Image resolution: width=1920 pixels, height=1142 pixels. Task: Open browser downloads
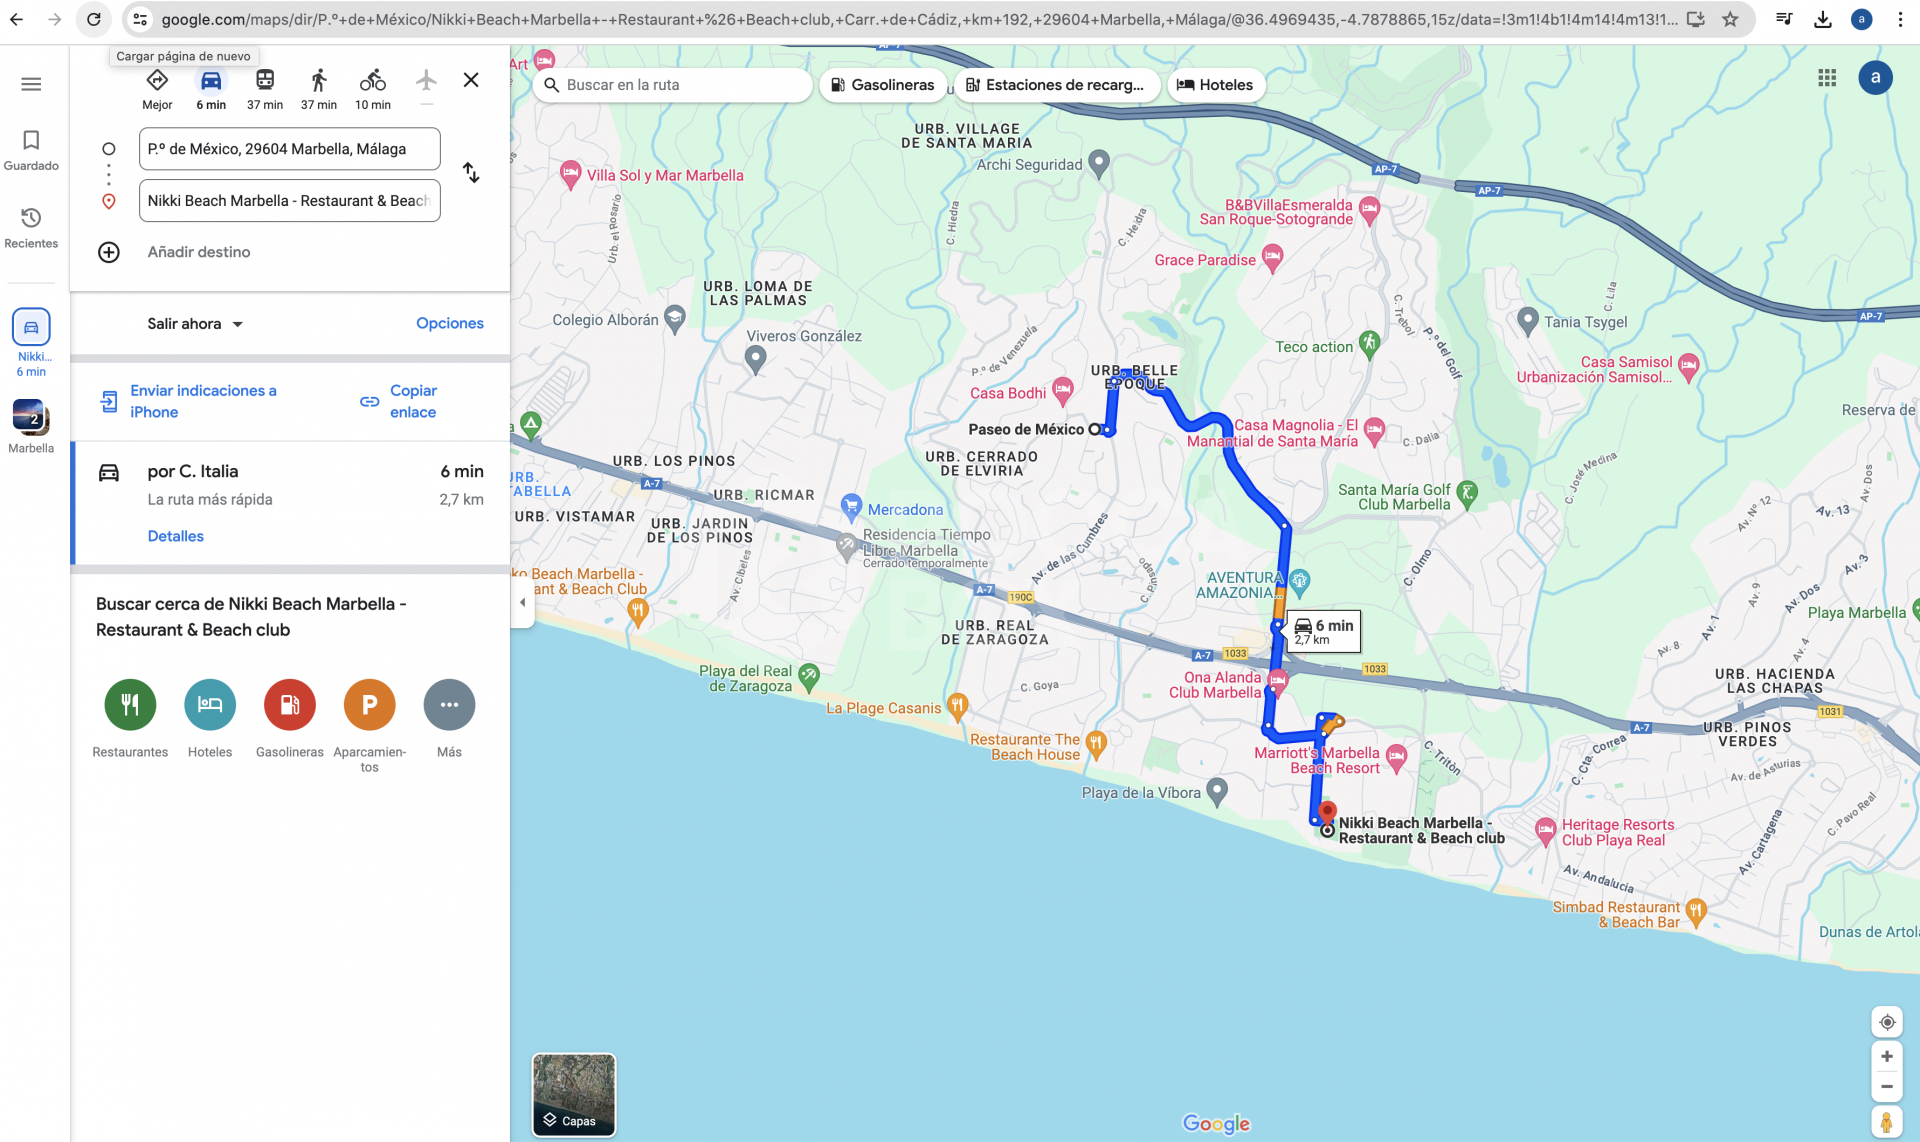(1823, 19)
